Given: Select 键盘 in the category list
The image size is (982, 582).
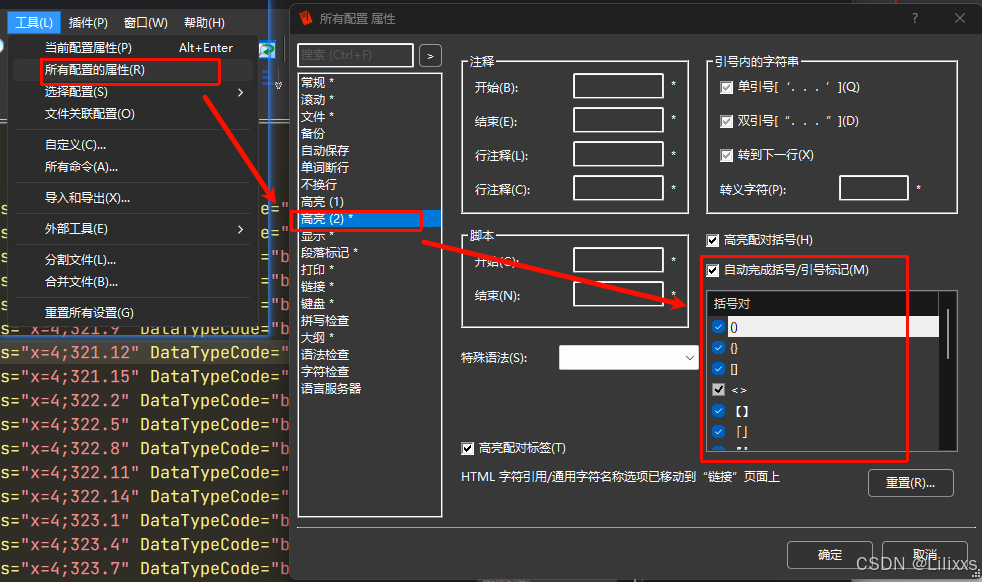Looking at the screenshot, I should click(370, 304).
